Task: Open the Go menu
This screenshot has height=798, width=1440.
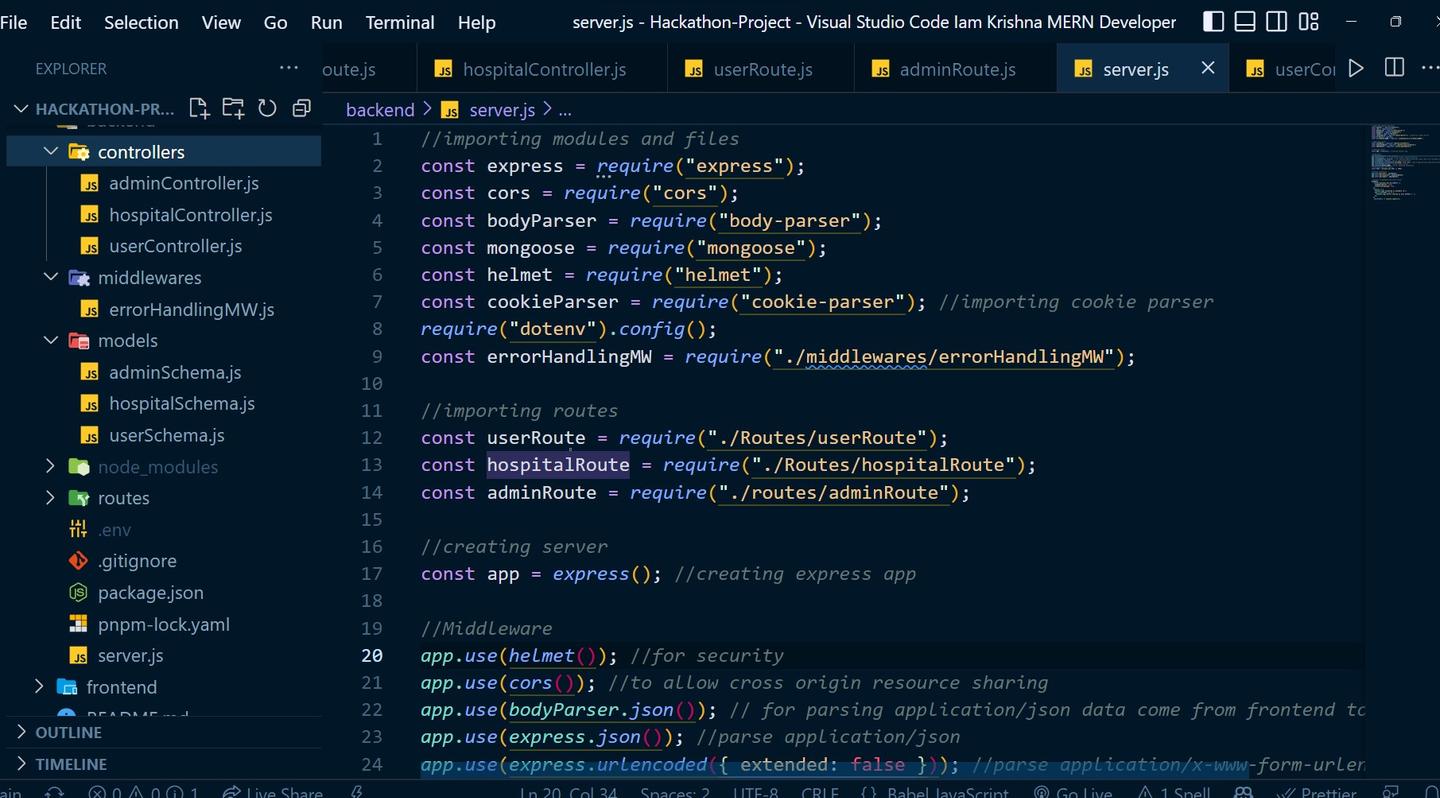Action: click(x=275, y=22)
